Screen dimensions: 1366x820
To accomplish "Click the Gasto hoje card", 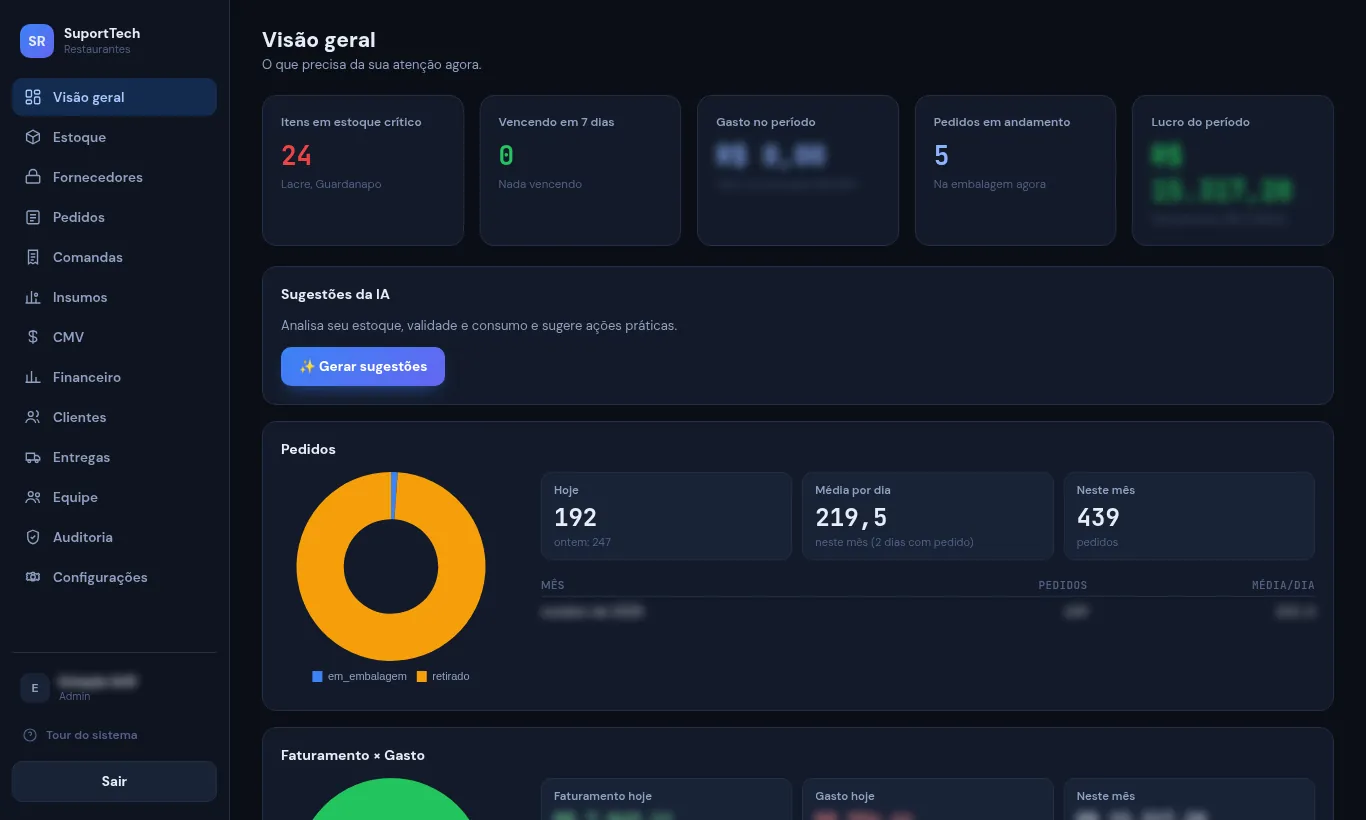I will [928, 799].
